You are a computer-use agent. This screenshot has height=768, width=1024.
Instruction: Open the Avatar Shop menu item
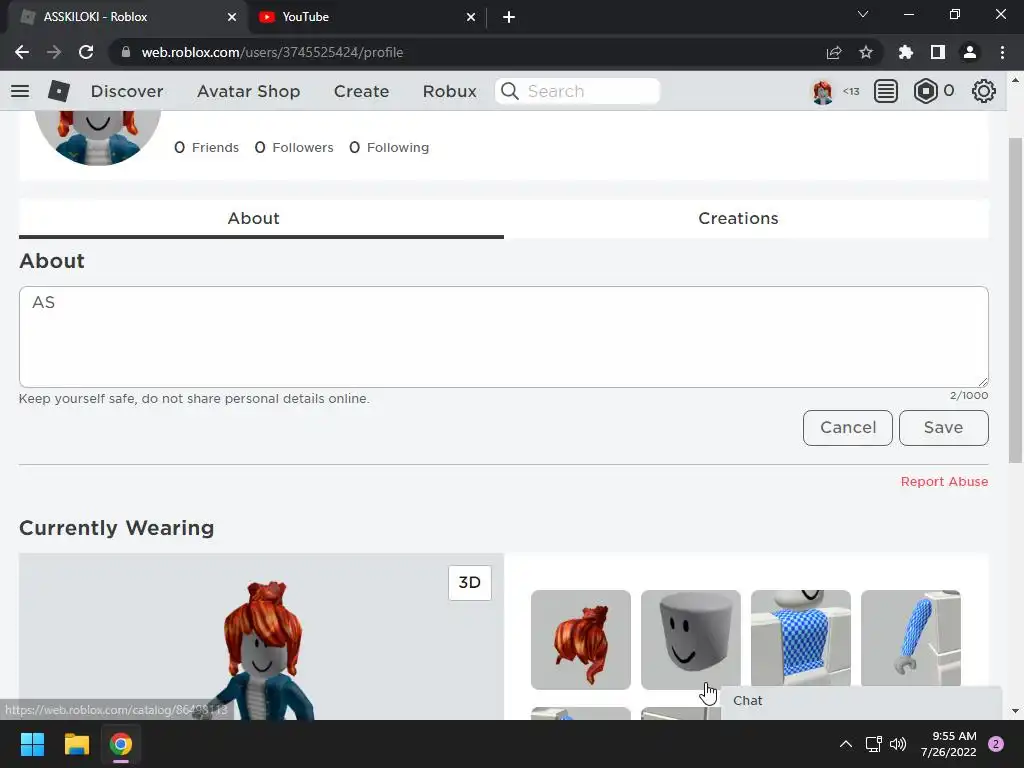tap(248, 91)
